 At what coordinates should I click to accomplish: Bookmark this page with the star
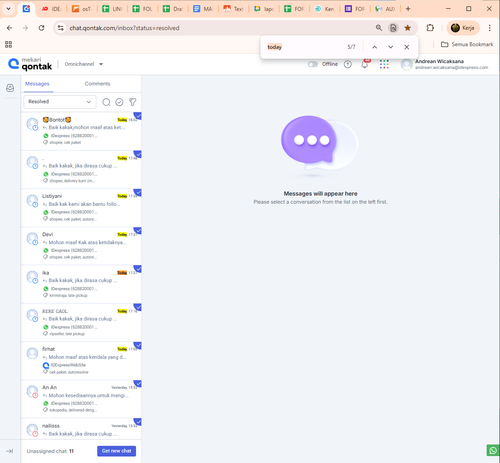pyautogui.click(x=407, y=28)
